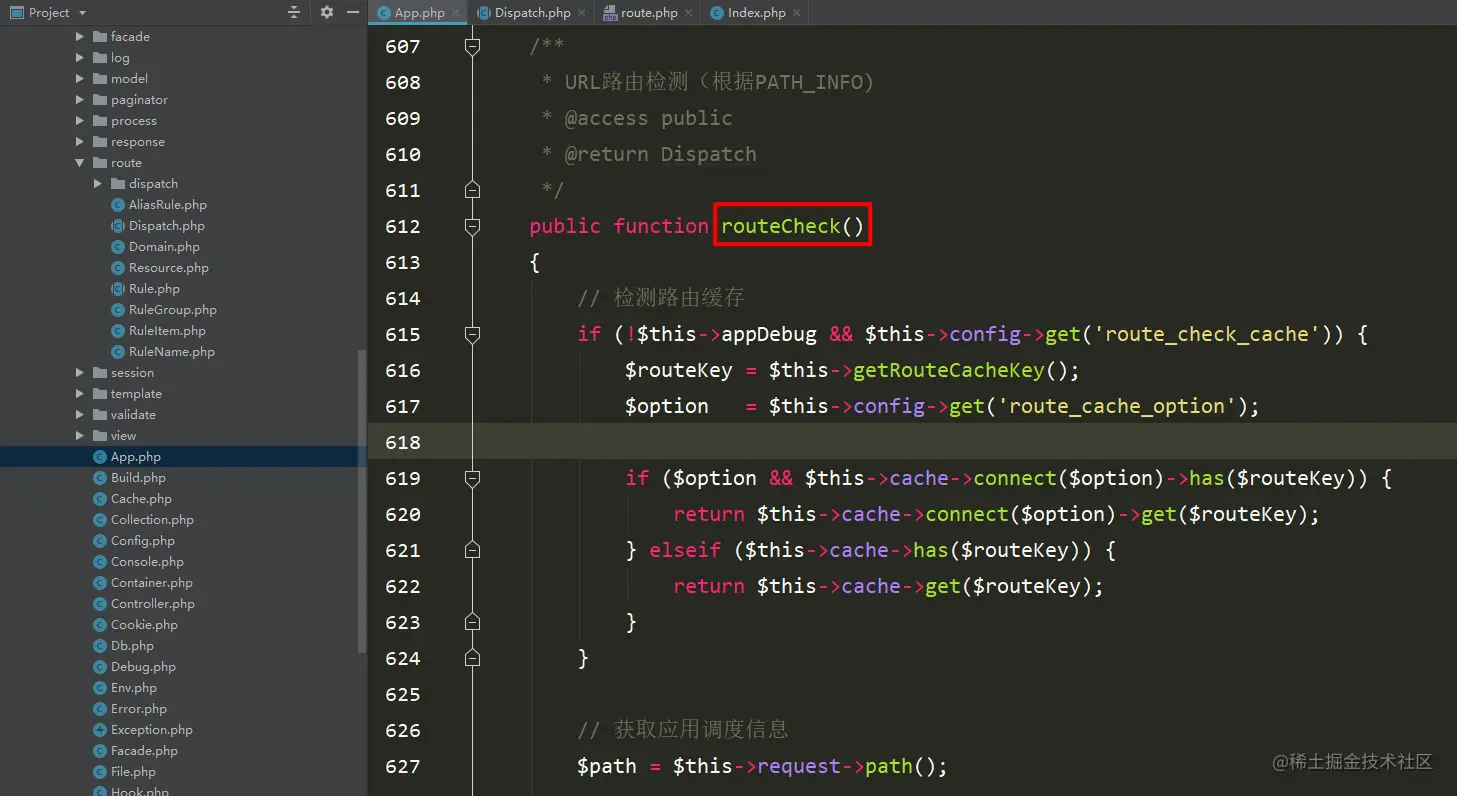Select Rule.php file
This screenshot has height=796, width=1457.
pos(154,289)
